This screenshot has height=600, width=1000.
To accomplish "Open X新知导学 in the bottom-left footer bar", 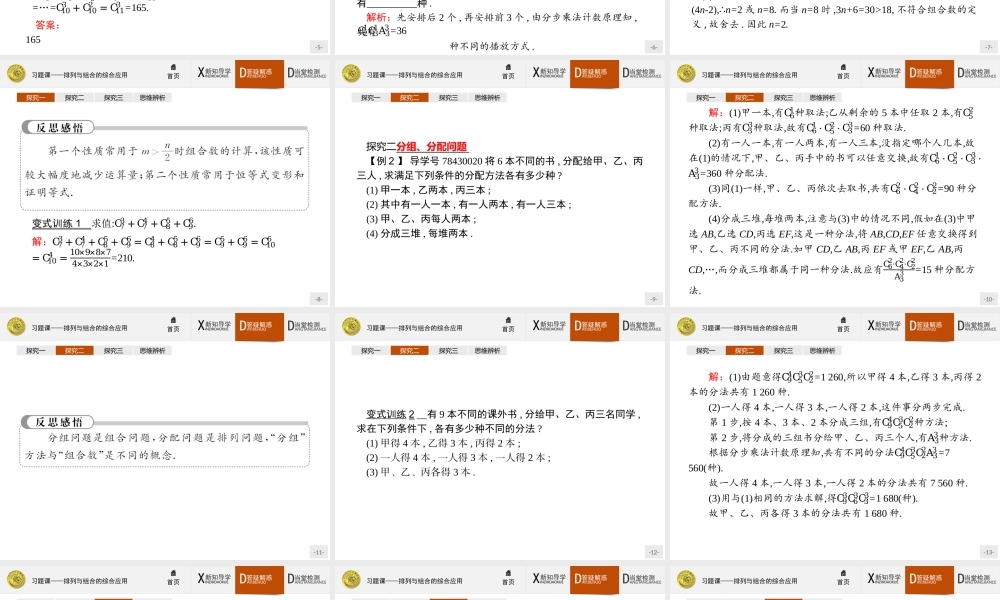I will (213, 578).
